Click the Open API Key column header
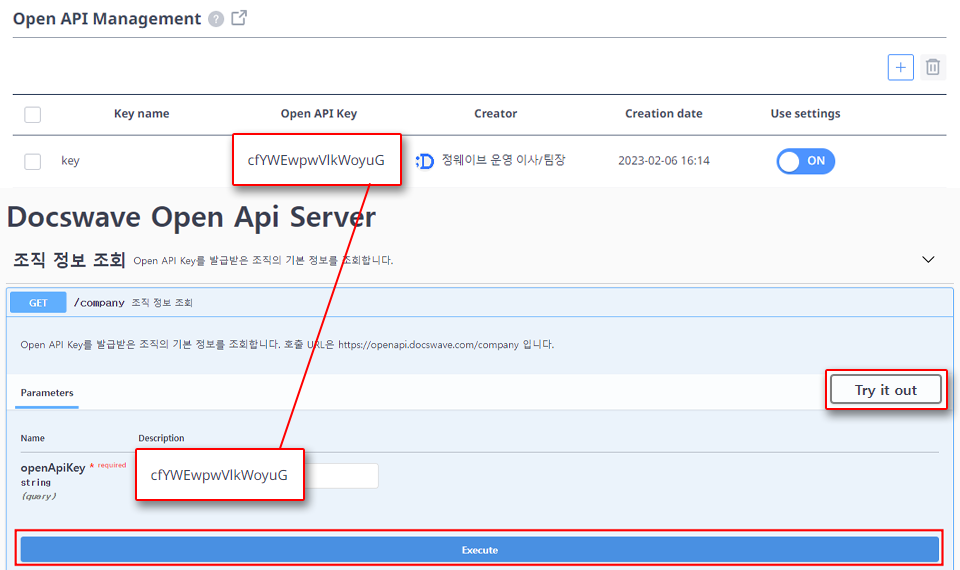This screenshot has height=570, width=960. point(318,114)
